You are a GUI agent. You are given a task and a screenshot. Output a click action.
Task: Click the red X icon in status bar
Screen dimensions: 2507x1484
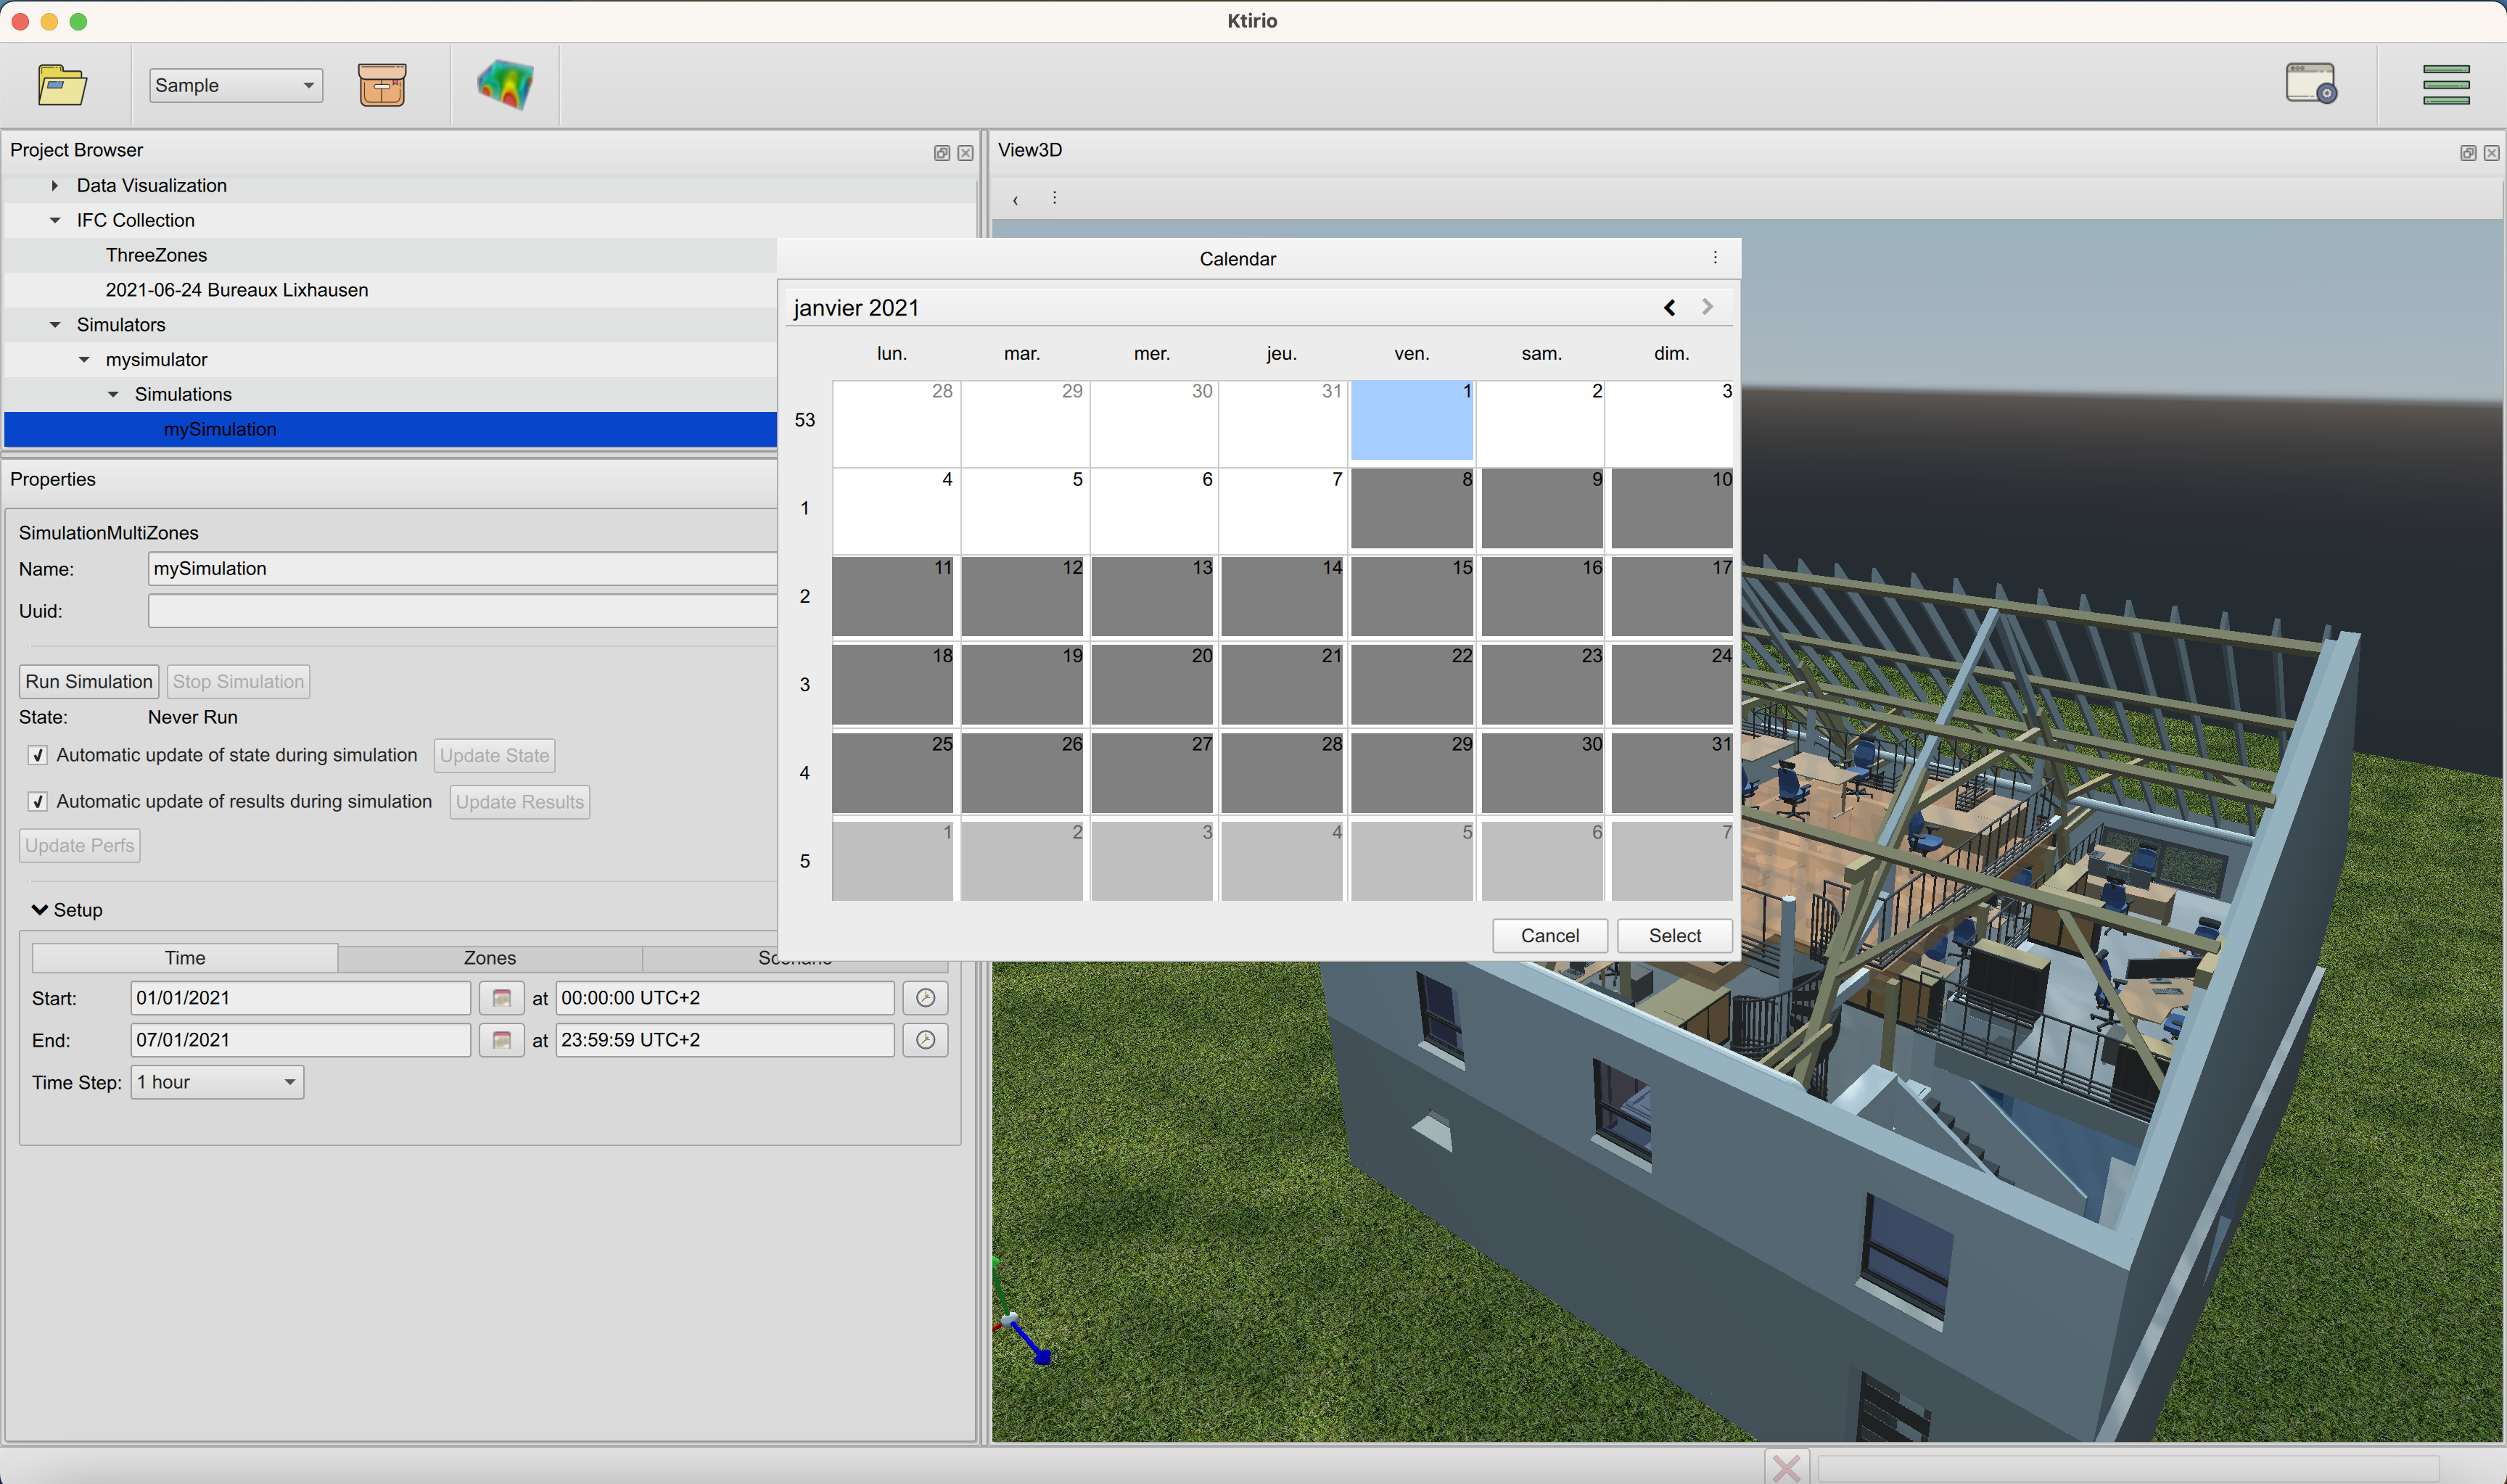pyautogui.click(x=1786, y=1467)
